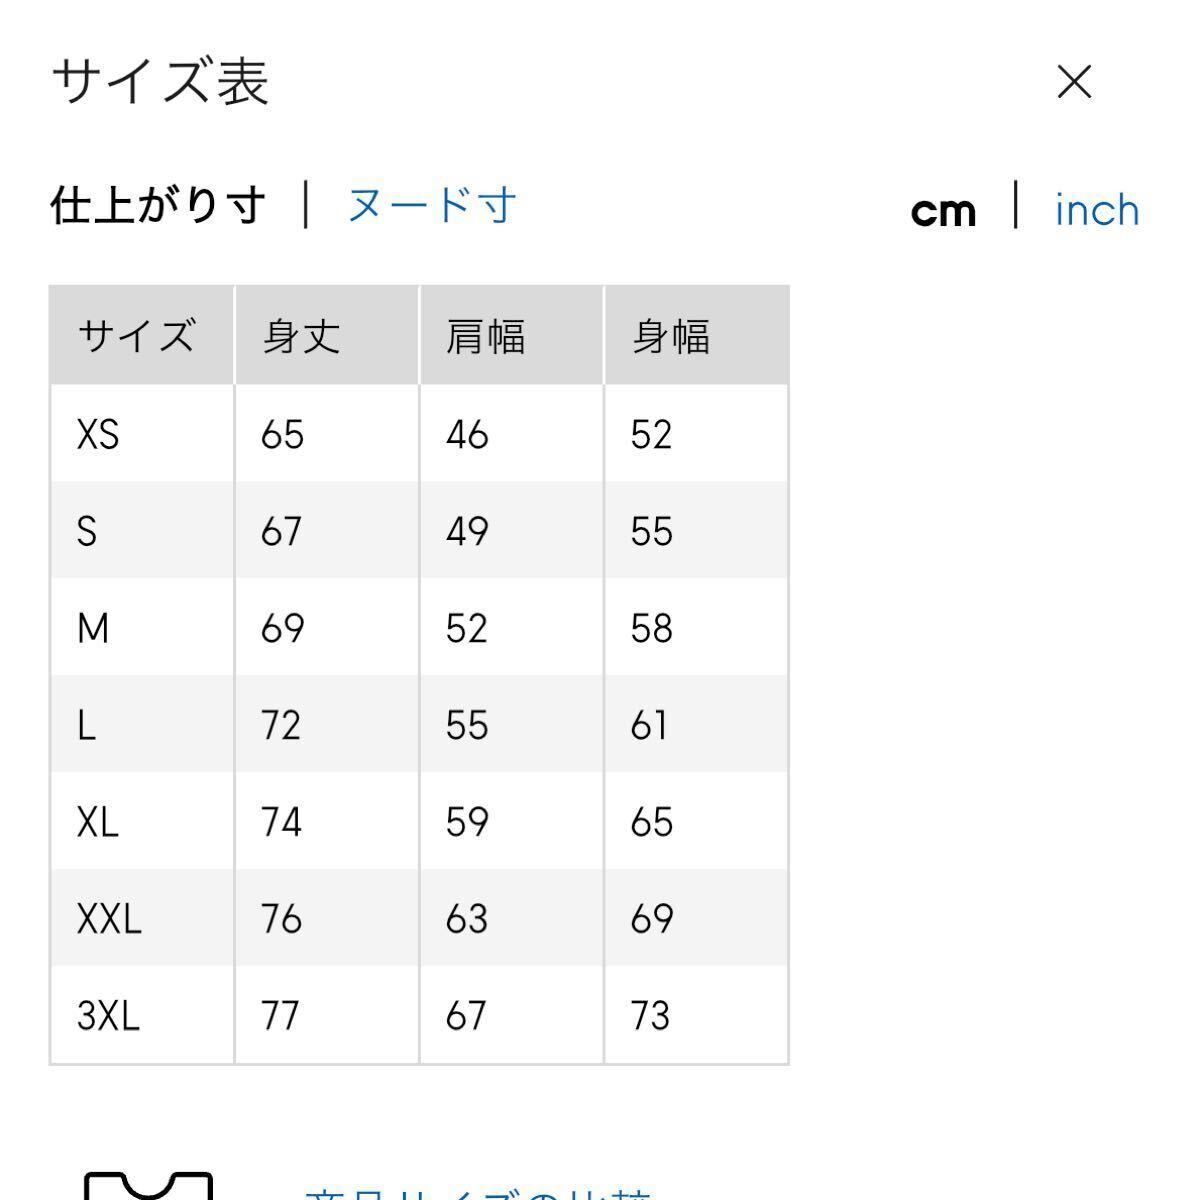Click the shirt icon below the table
Screen dimensions: 1190x1200
[150, 1188]
